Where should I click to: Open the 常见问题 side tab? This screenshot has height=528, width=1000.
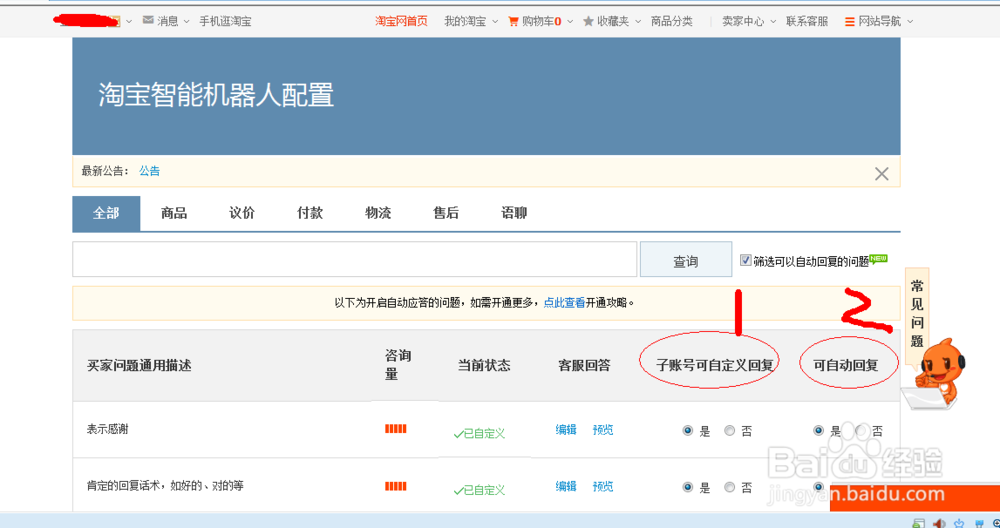coord(917,313)
